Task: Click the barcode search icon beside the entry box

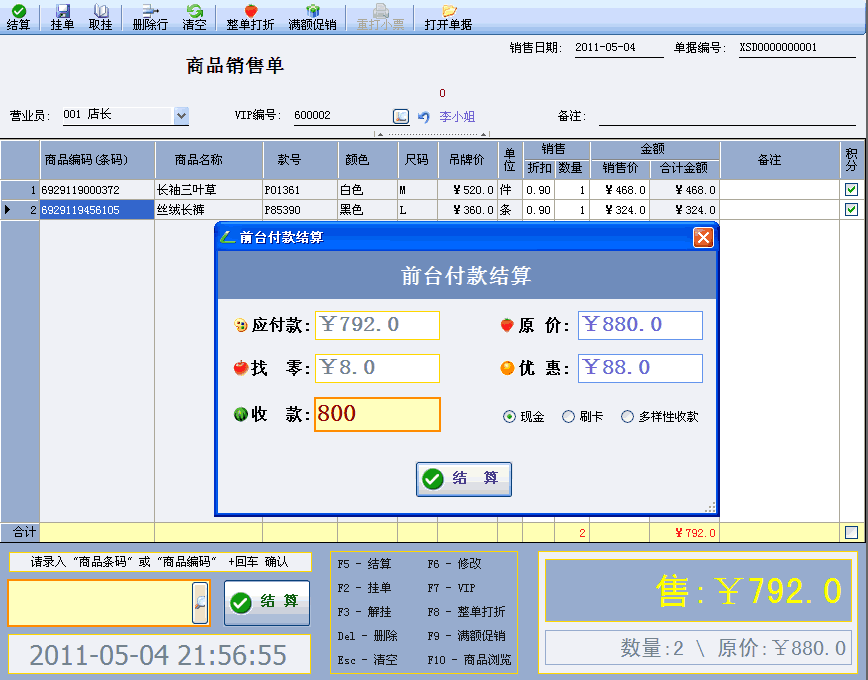Action: pos(200,602)
